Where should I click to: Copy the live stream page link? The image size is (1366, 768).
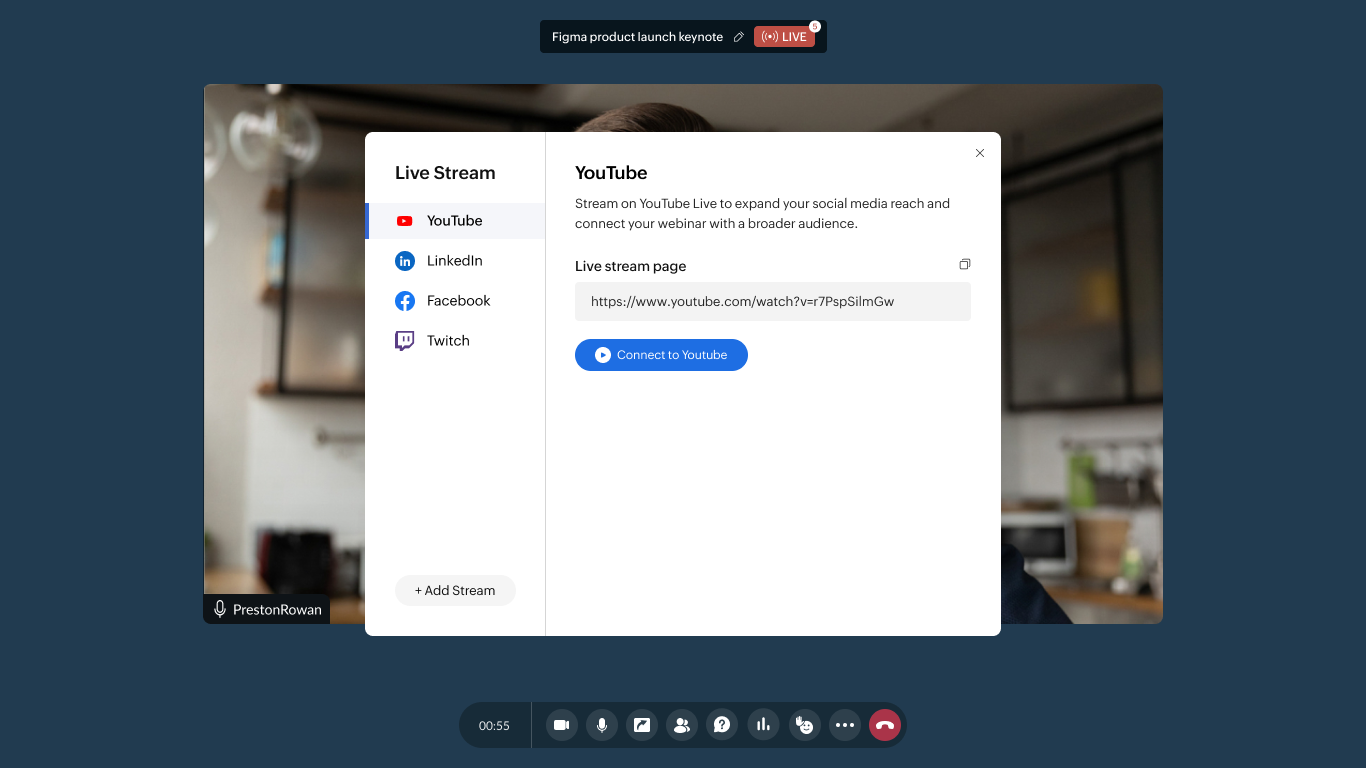(x=964, y=265)
